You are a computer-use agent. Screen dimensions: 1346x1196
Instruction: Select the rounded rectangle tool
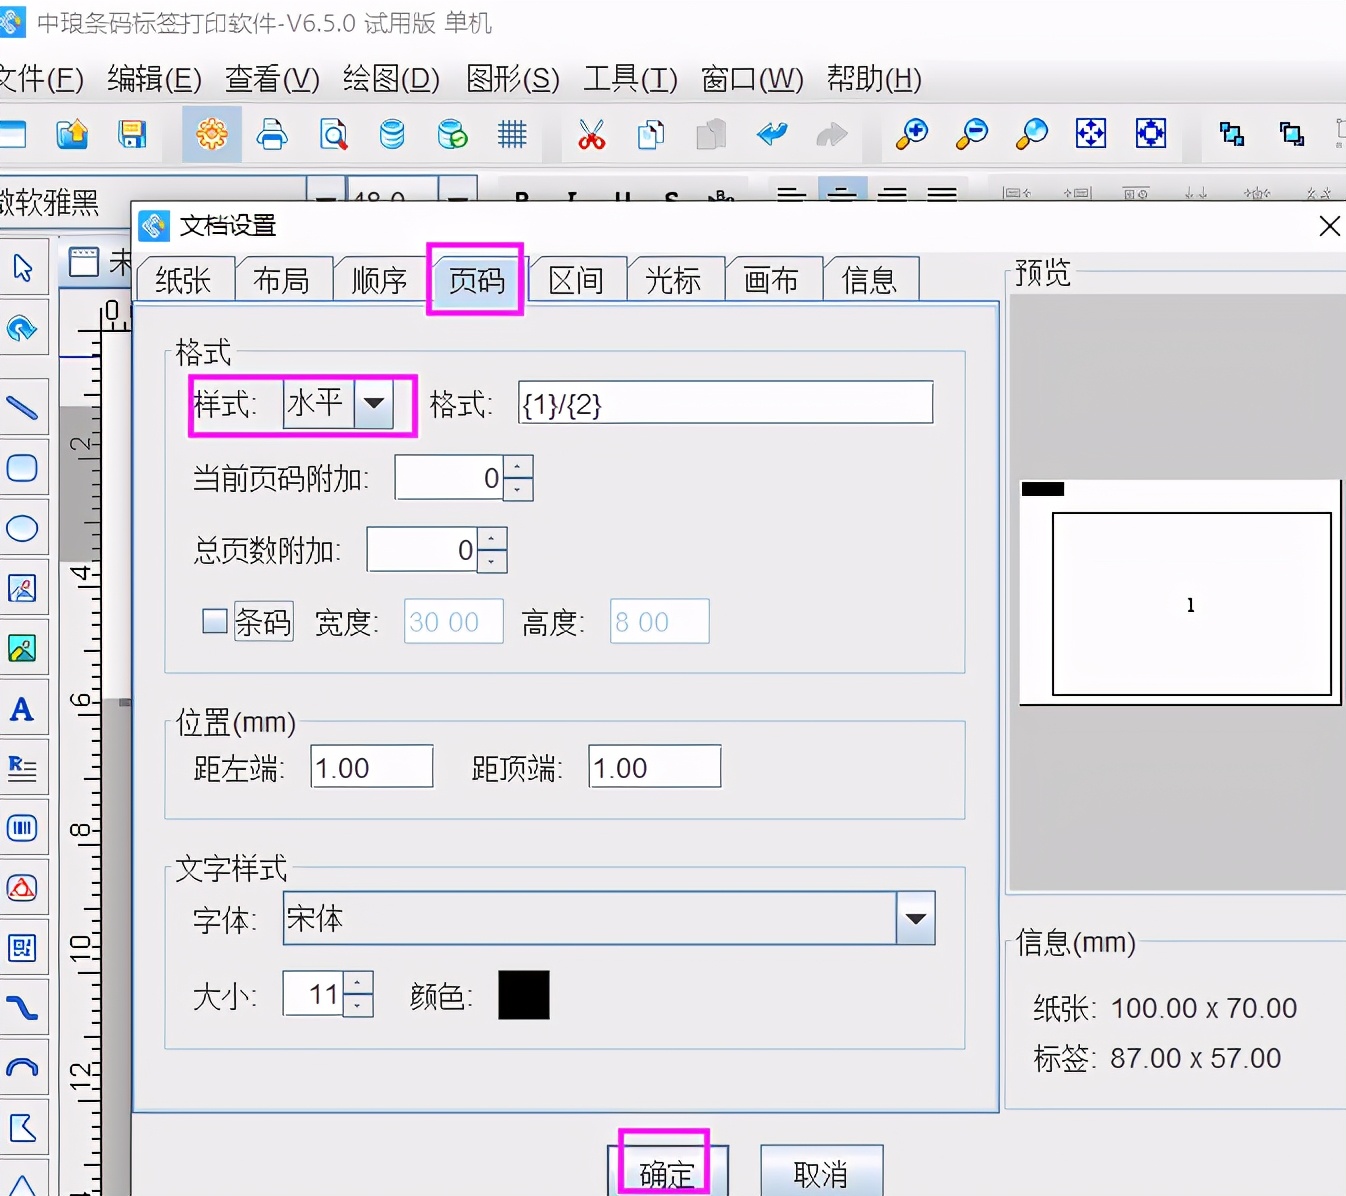24,468
